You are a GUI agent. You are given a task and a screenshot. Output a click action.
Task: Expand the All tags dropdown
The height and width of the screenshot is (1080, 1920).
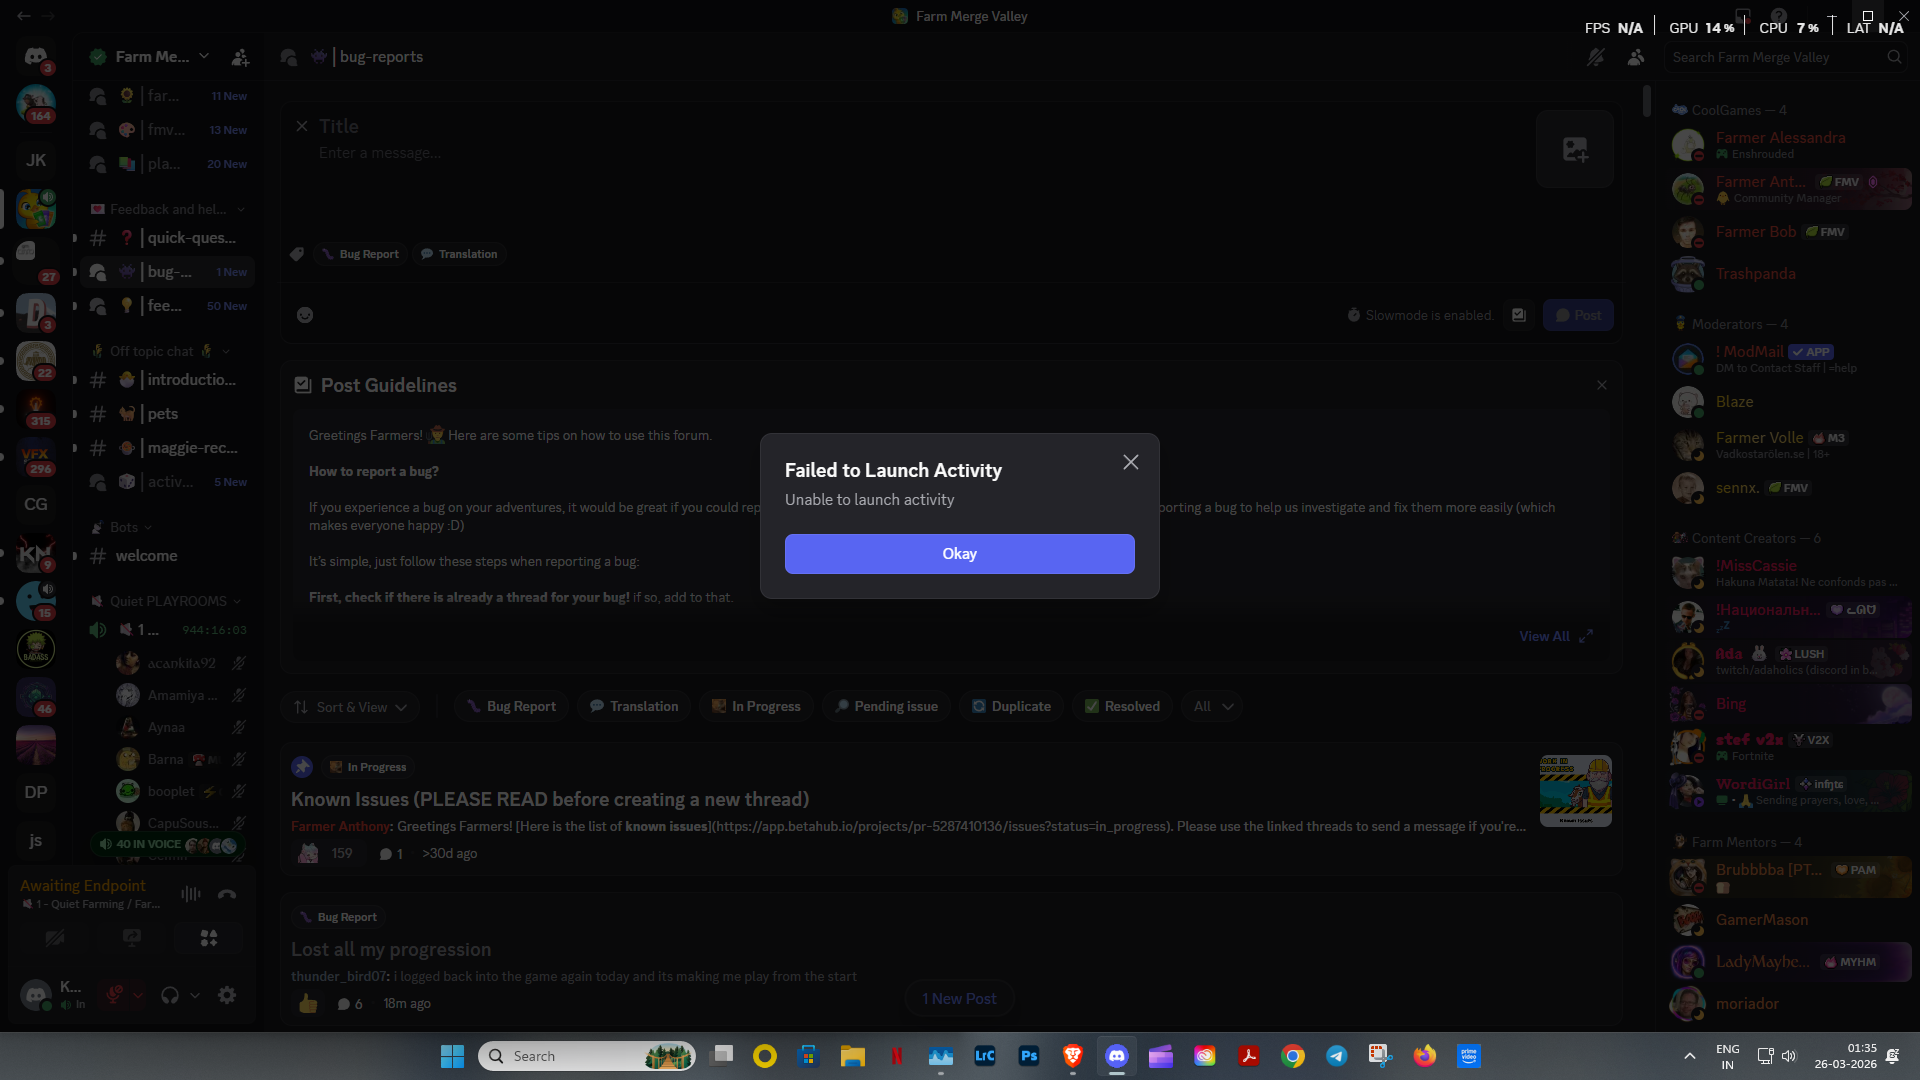click(x=1212, y=707)
